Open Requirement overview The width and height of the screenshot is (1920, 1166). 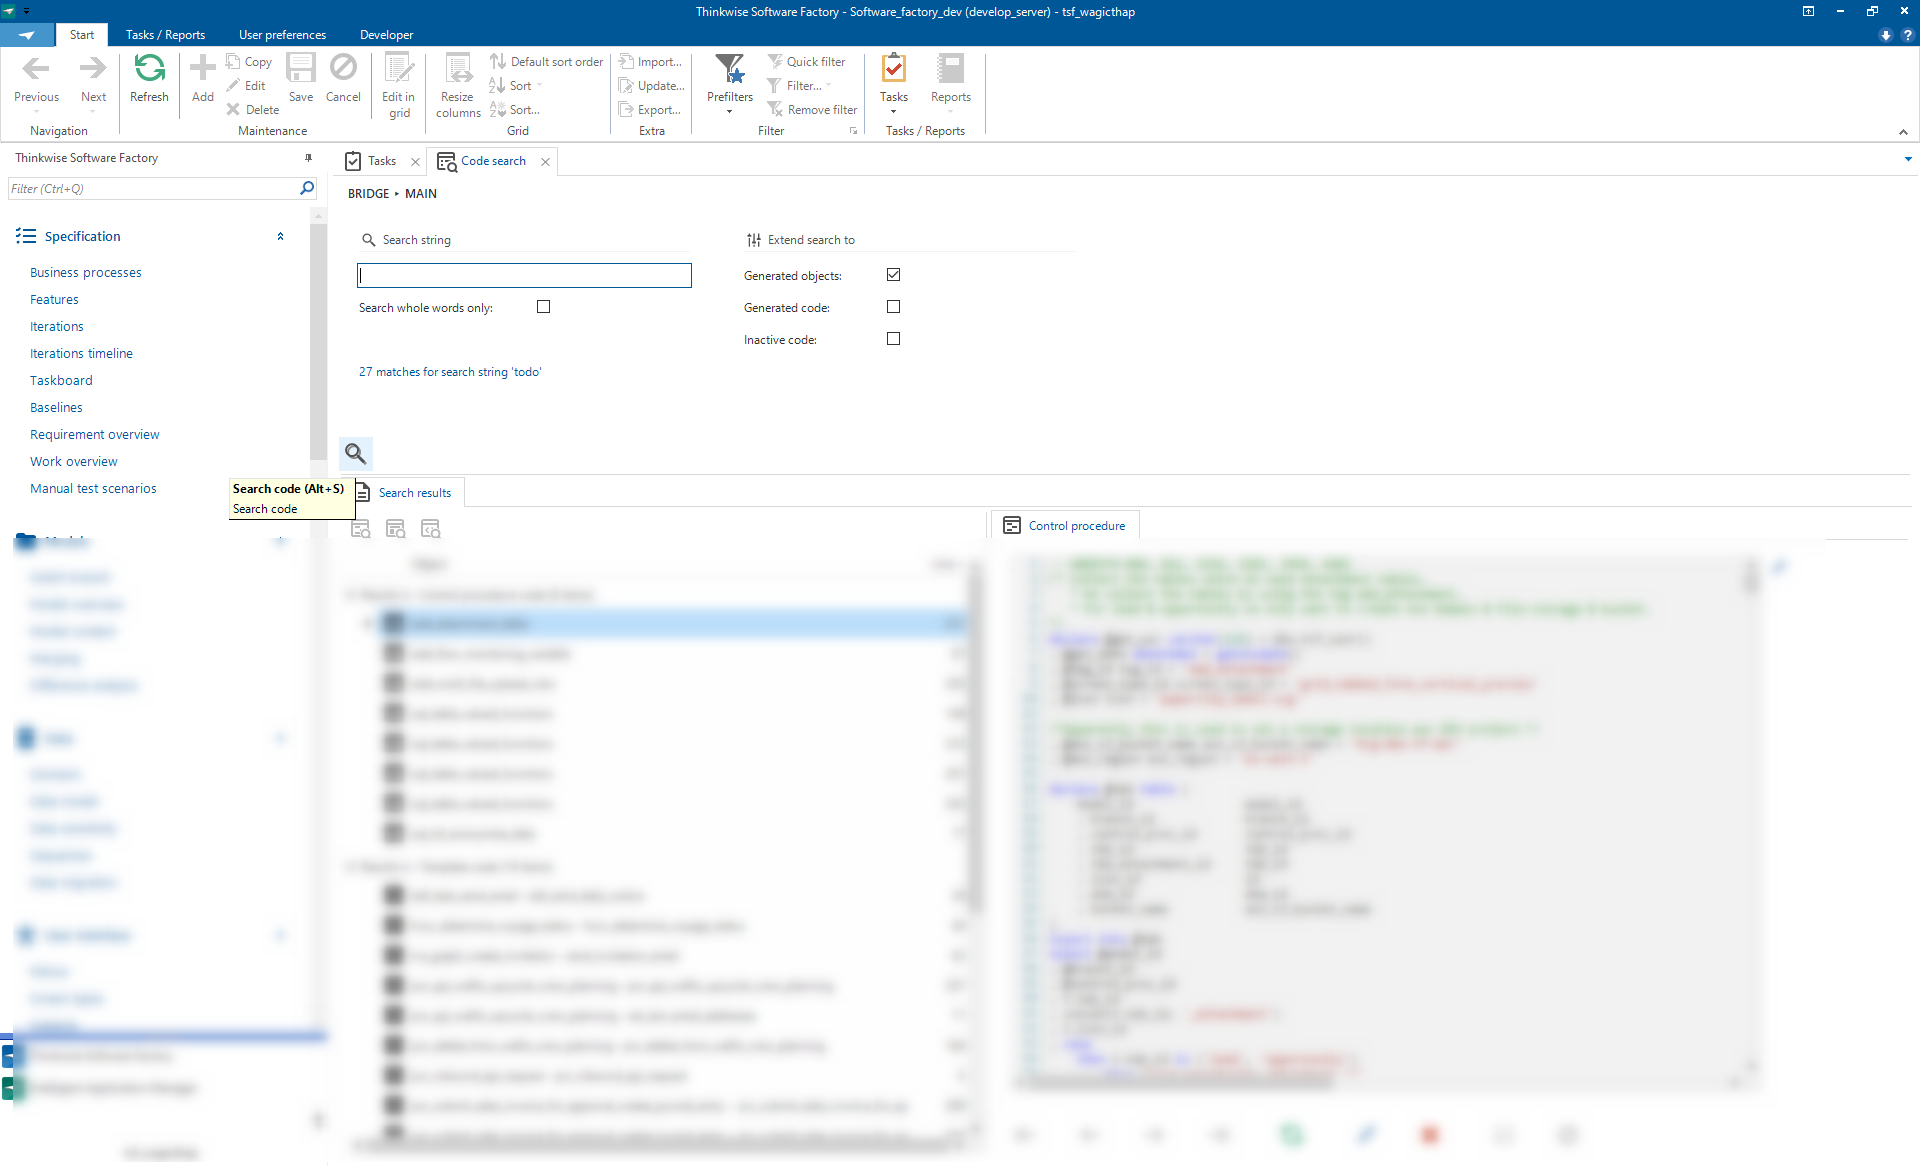point(95,434)
